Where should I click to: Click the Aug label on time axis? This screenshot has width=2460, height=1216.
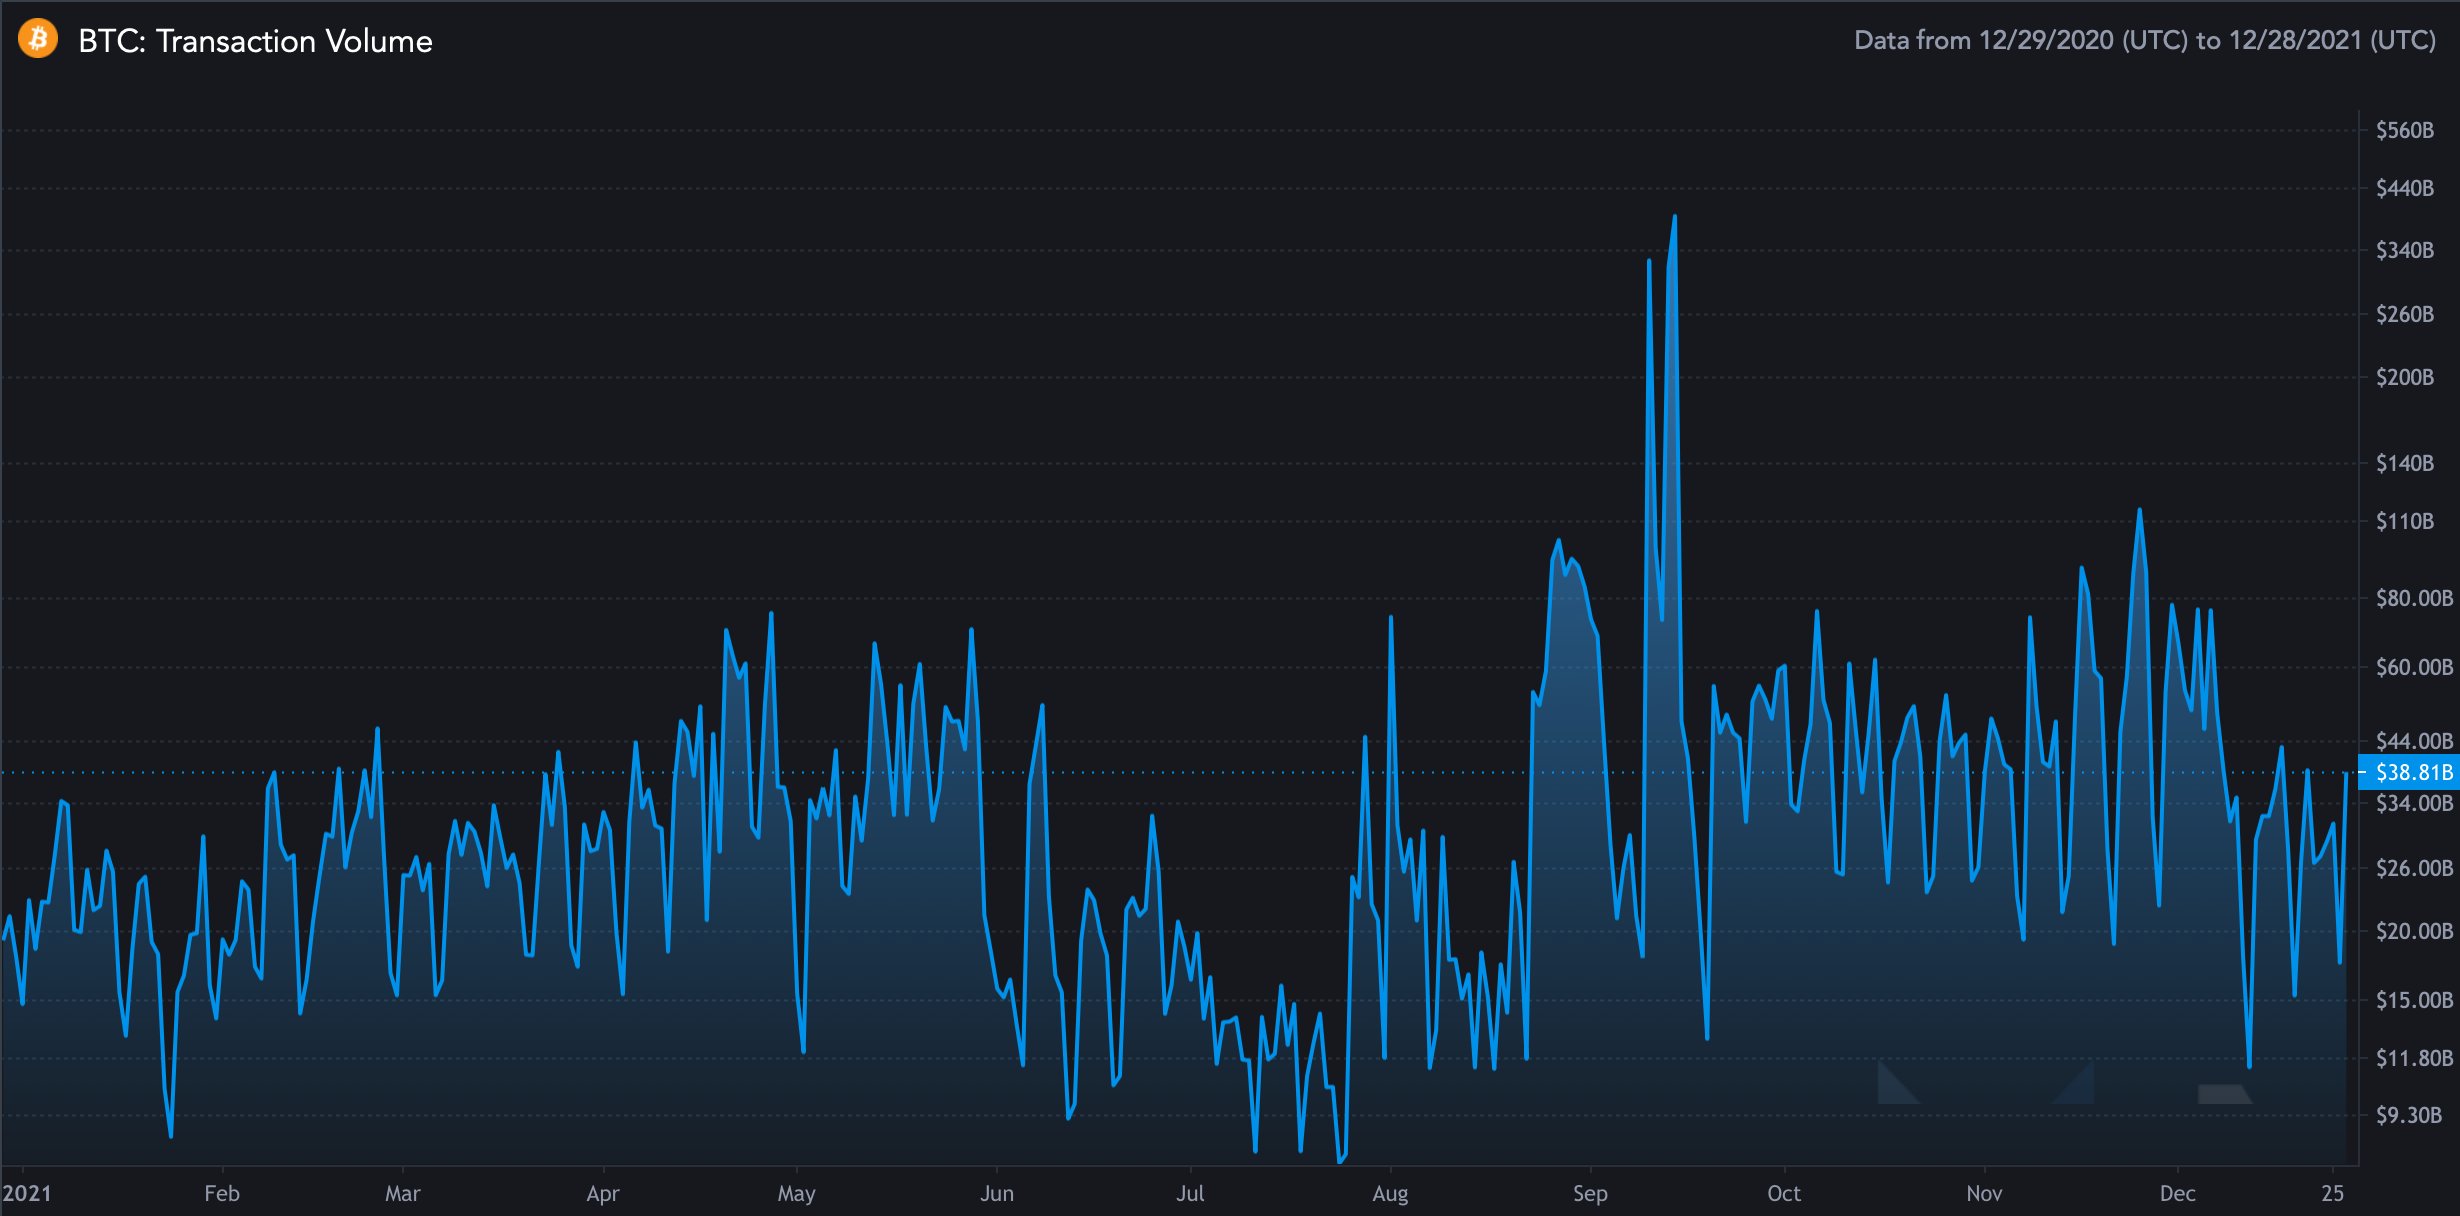[1390, 1194]
